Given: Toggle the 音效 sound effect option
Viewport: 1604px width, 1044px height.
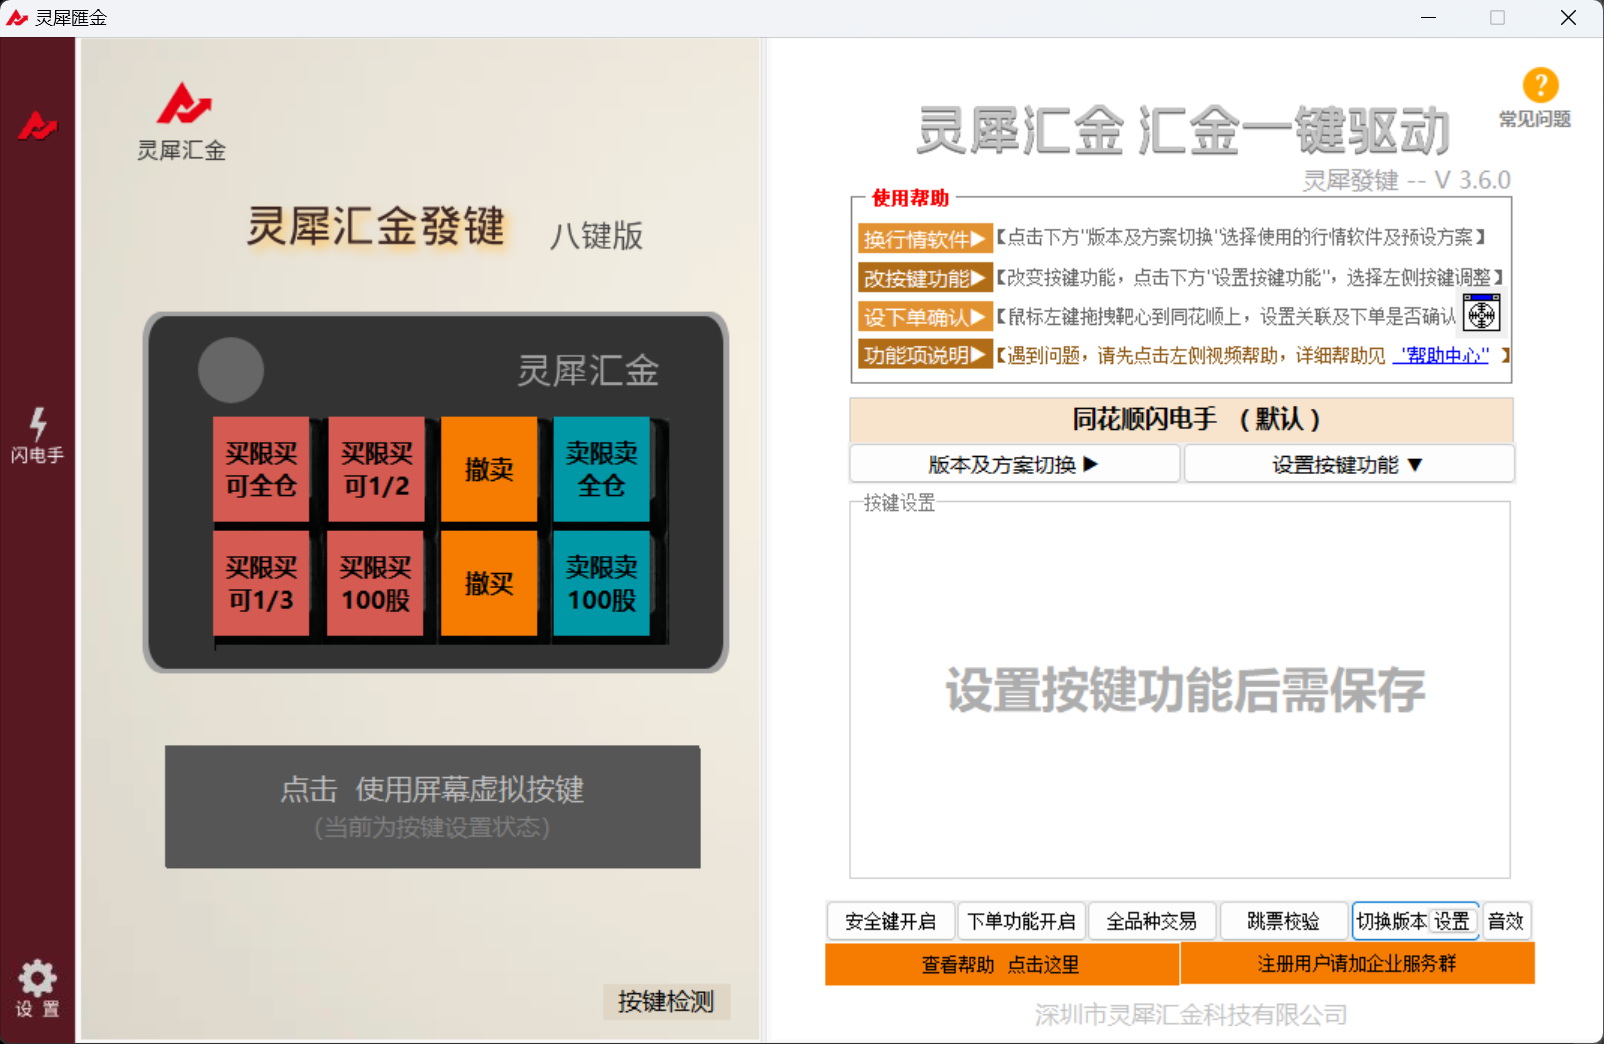Looking at the screenshot, I should click(x=1506, y=921).
